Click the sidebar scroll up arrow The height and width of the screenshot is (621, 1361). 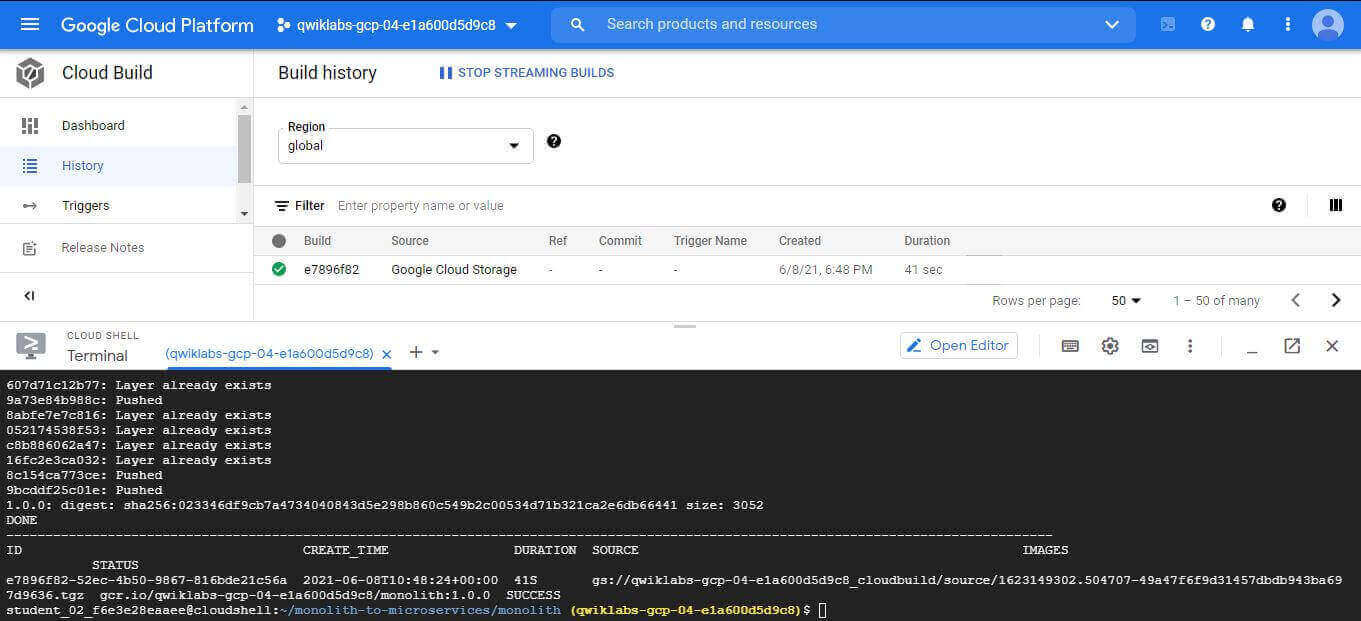(244, 107)
